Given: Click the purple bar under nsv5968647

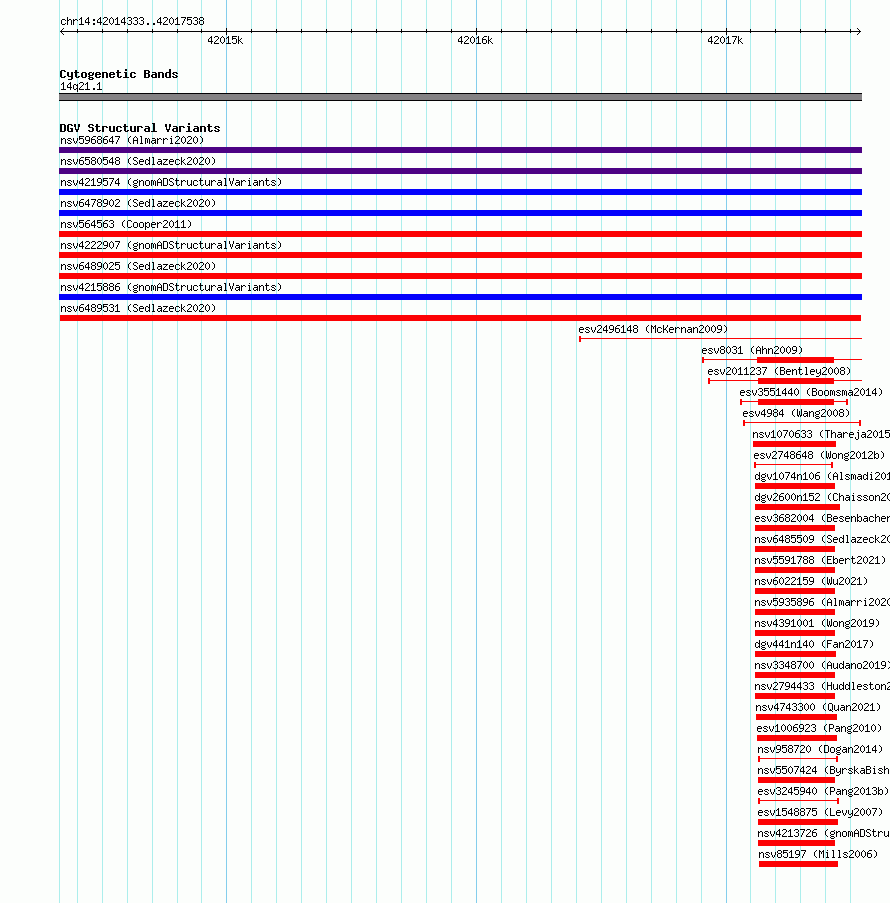Looking at the screenshot, I should pyautogui.click(x=460, y=150).
